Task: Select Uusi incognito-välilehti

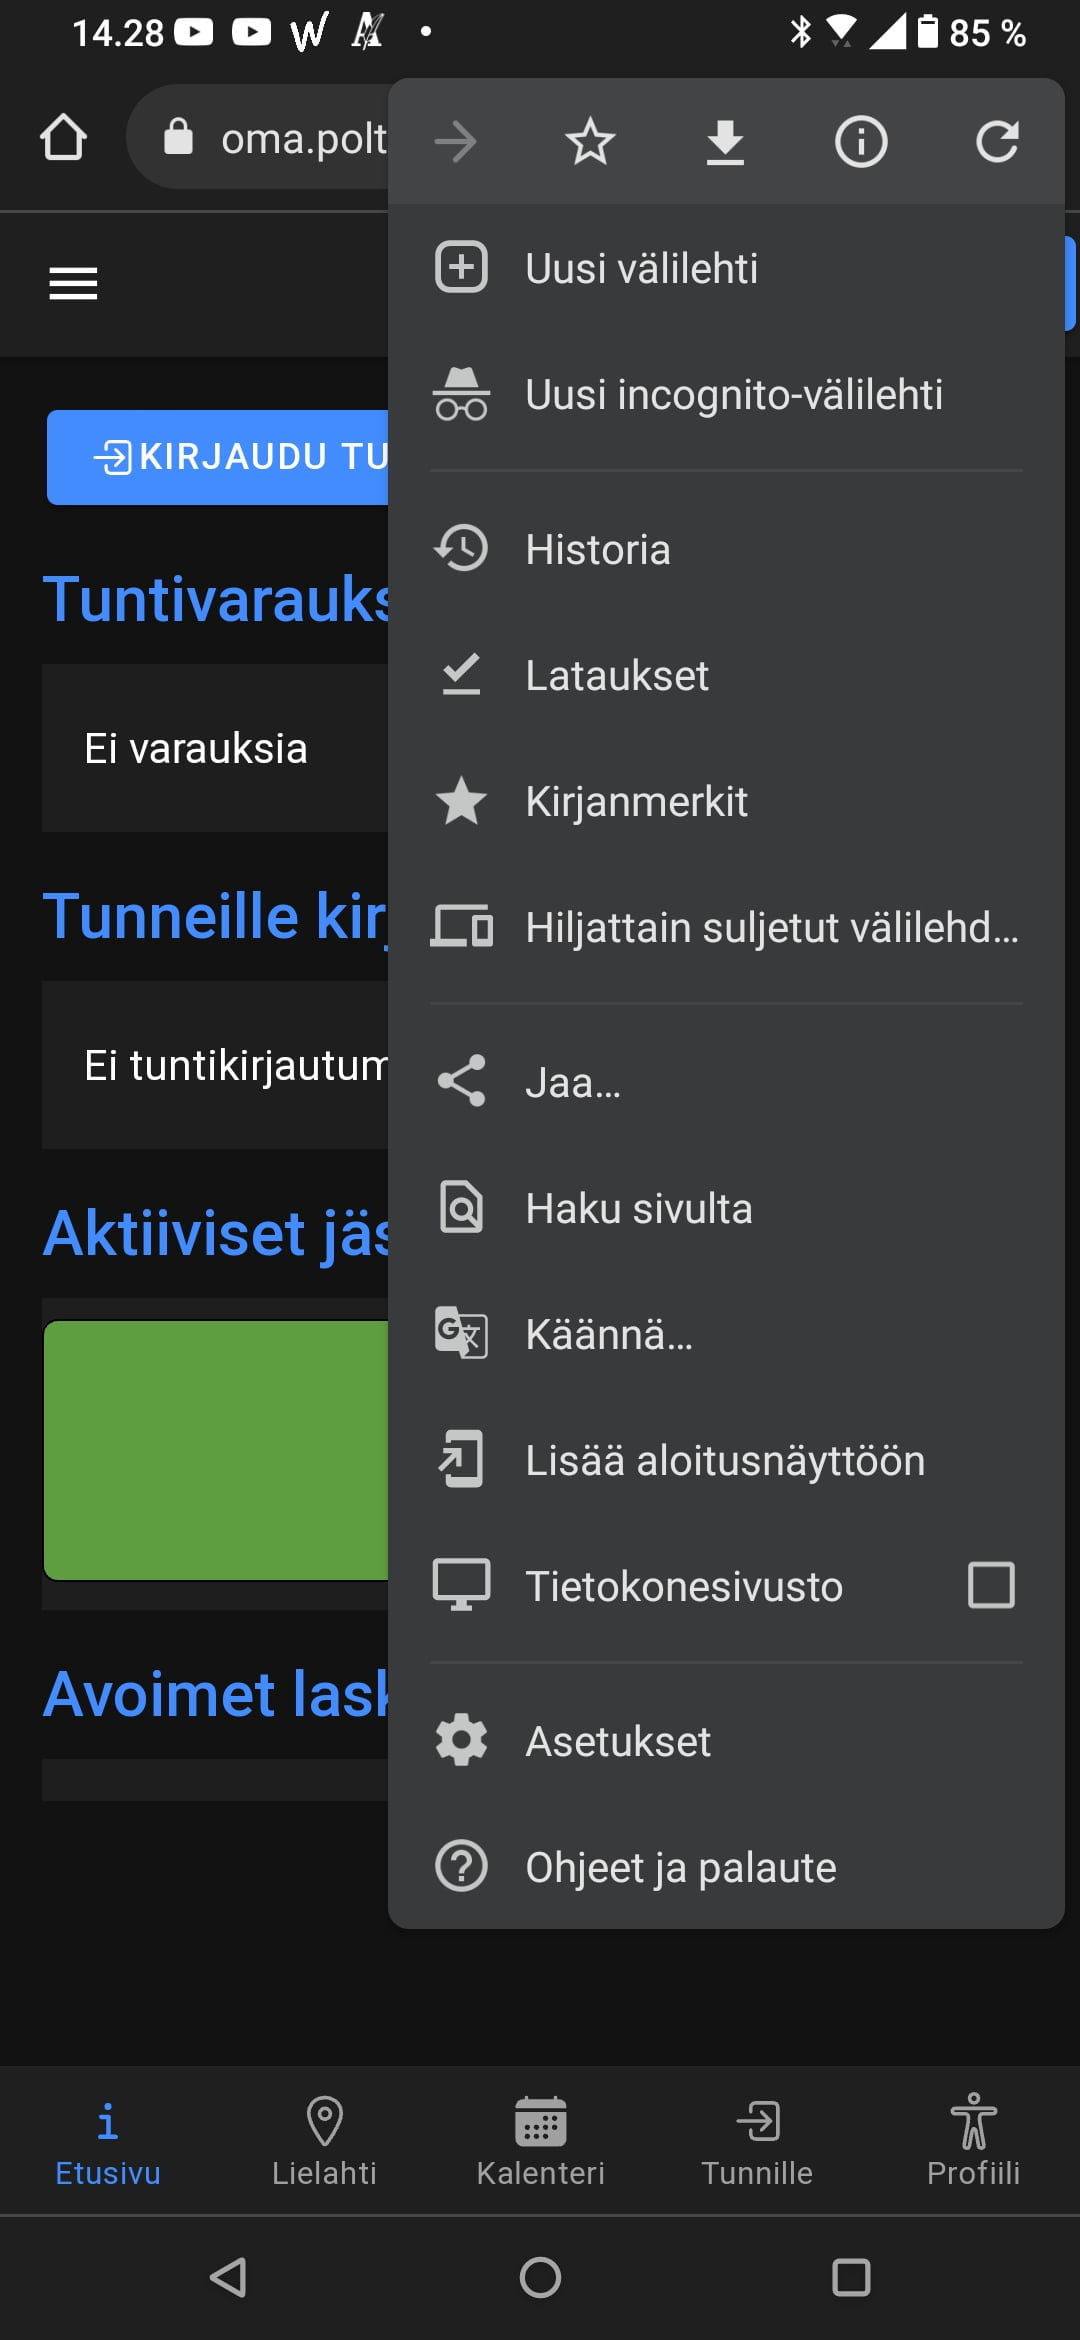Action: (x=733, y=394)
